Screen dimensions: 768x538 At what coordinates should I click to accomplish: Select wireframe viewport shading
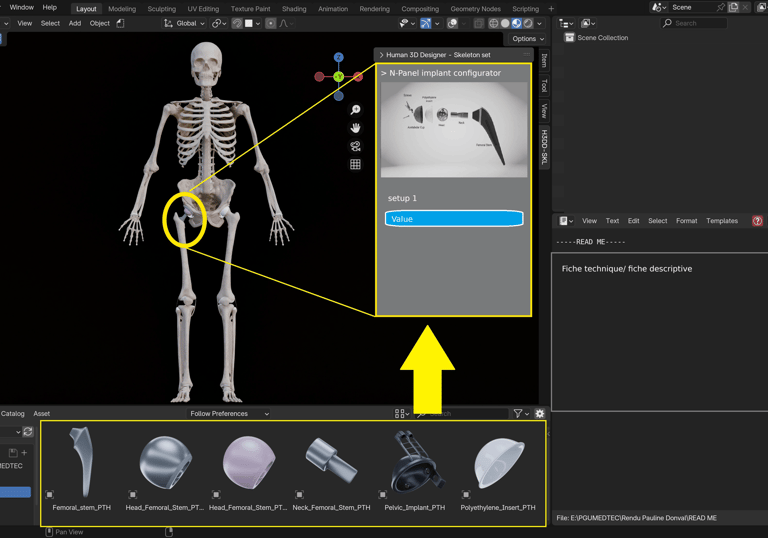click(494, 23)
